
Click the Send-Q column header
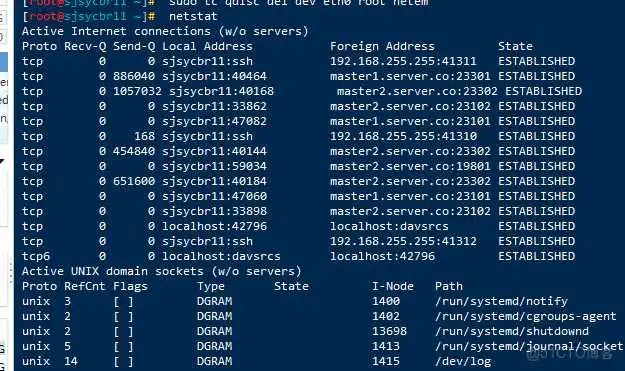134,47
